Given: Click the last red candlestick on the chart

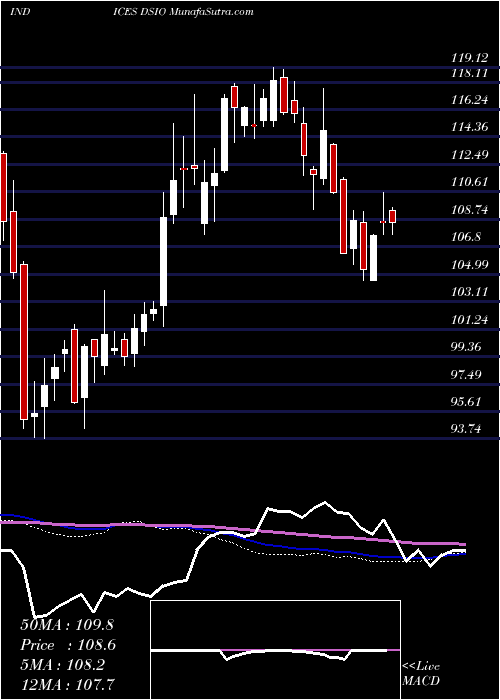Looking at the screenshot, I should click(392, 216).
